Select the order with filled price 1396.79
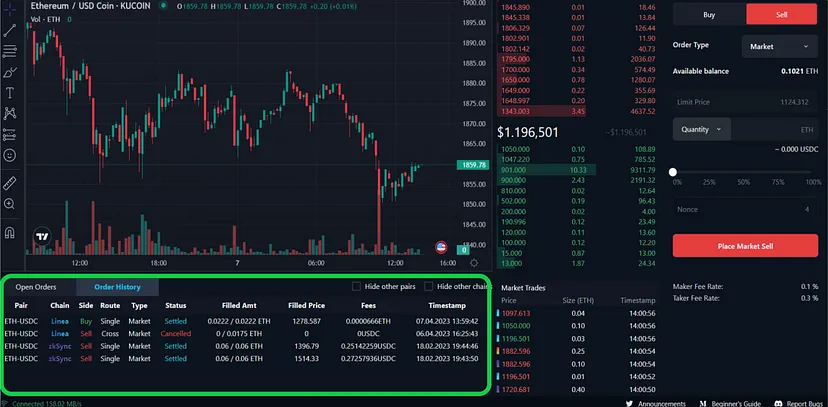828x407 pixels. tap(242, 346)
